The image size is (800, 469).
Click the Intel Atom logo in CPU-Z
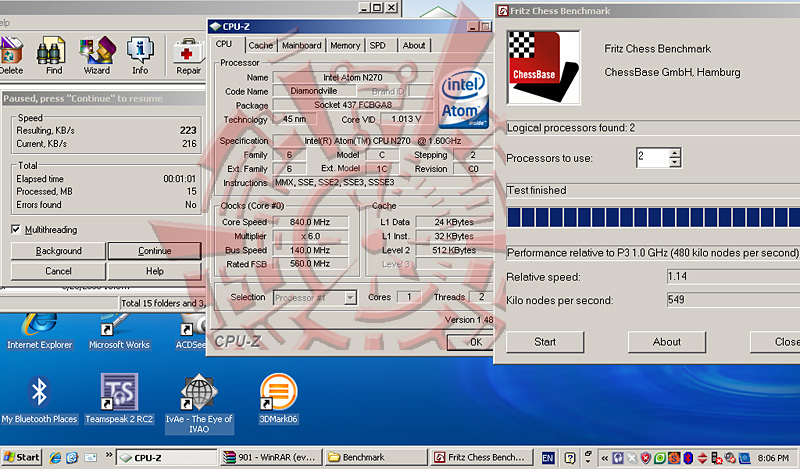464,98
